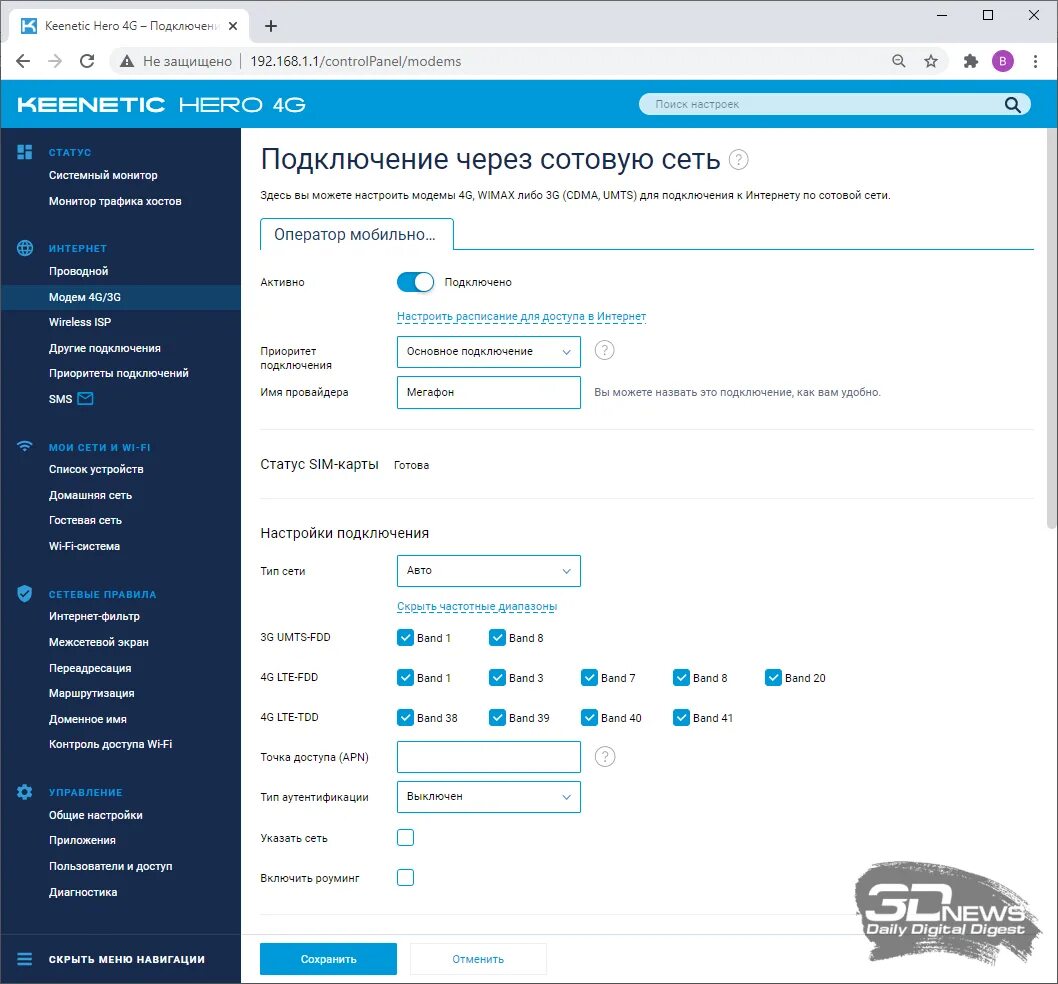Screen dimensions: 1058x984
Task: Uncheck 3G UMTS-FDD Band 1
Action: pyautogui.click(x=405, y=638)
